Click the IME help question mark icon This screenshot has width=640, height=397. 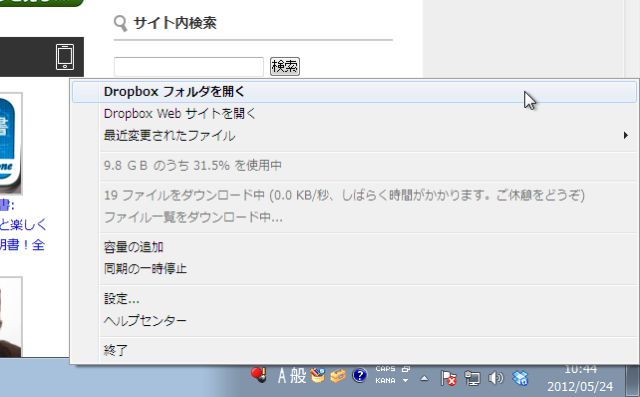point(360,375)
